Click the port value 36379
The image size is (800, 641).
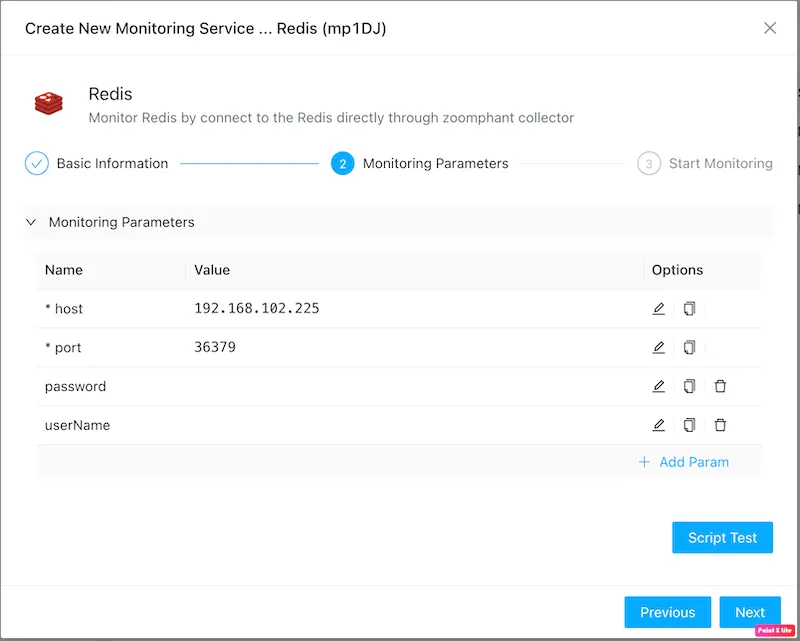[x=215, y=347]
